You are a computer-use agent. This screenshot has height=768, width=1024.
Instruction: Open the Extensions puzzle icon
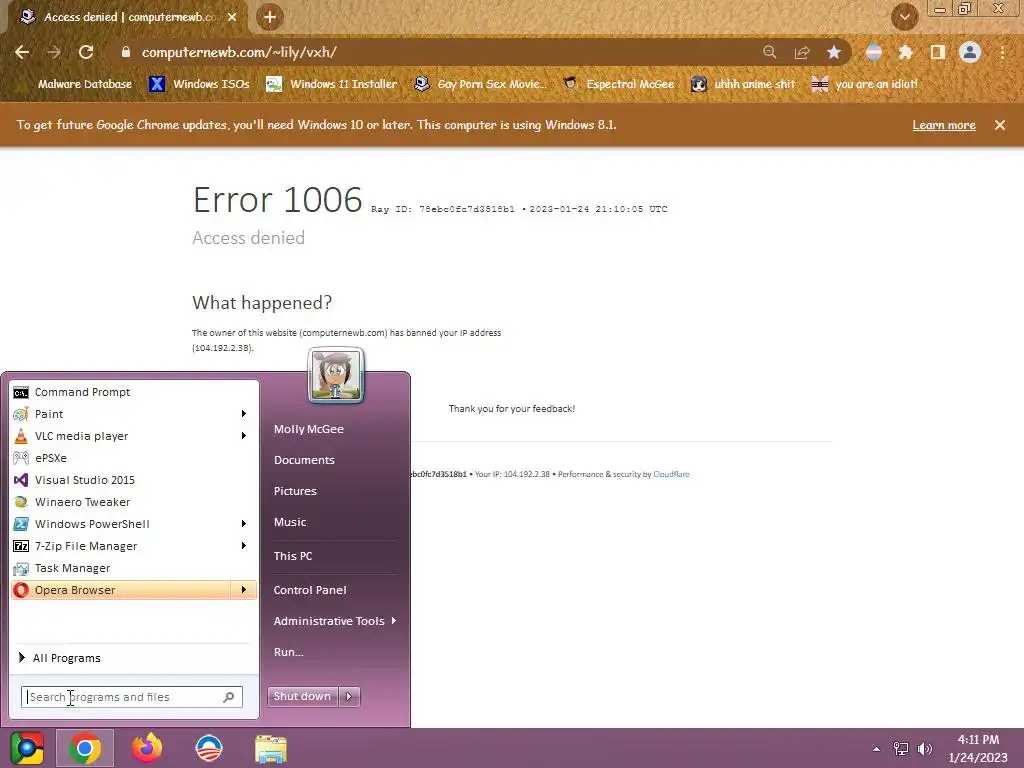[906, 52]
